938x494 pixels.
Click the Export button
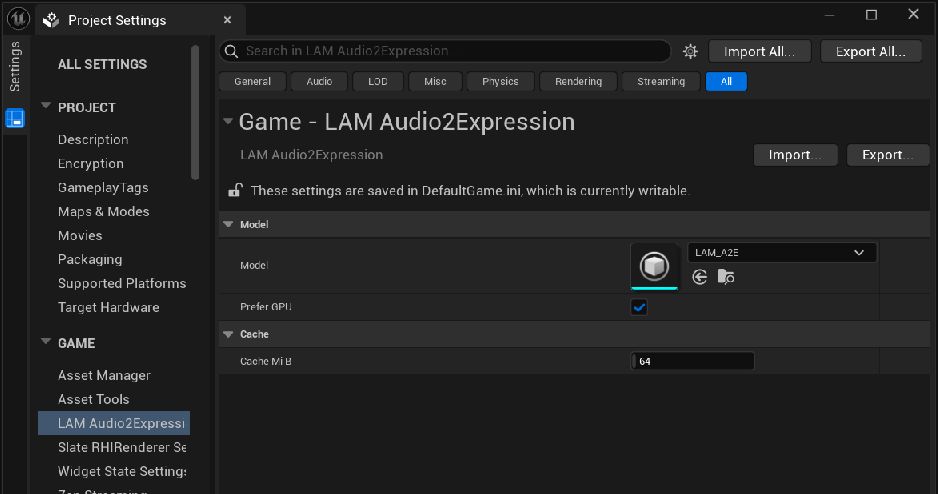click(x=888, y=155)
